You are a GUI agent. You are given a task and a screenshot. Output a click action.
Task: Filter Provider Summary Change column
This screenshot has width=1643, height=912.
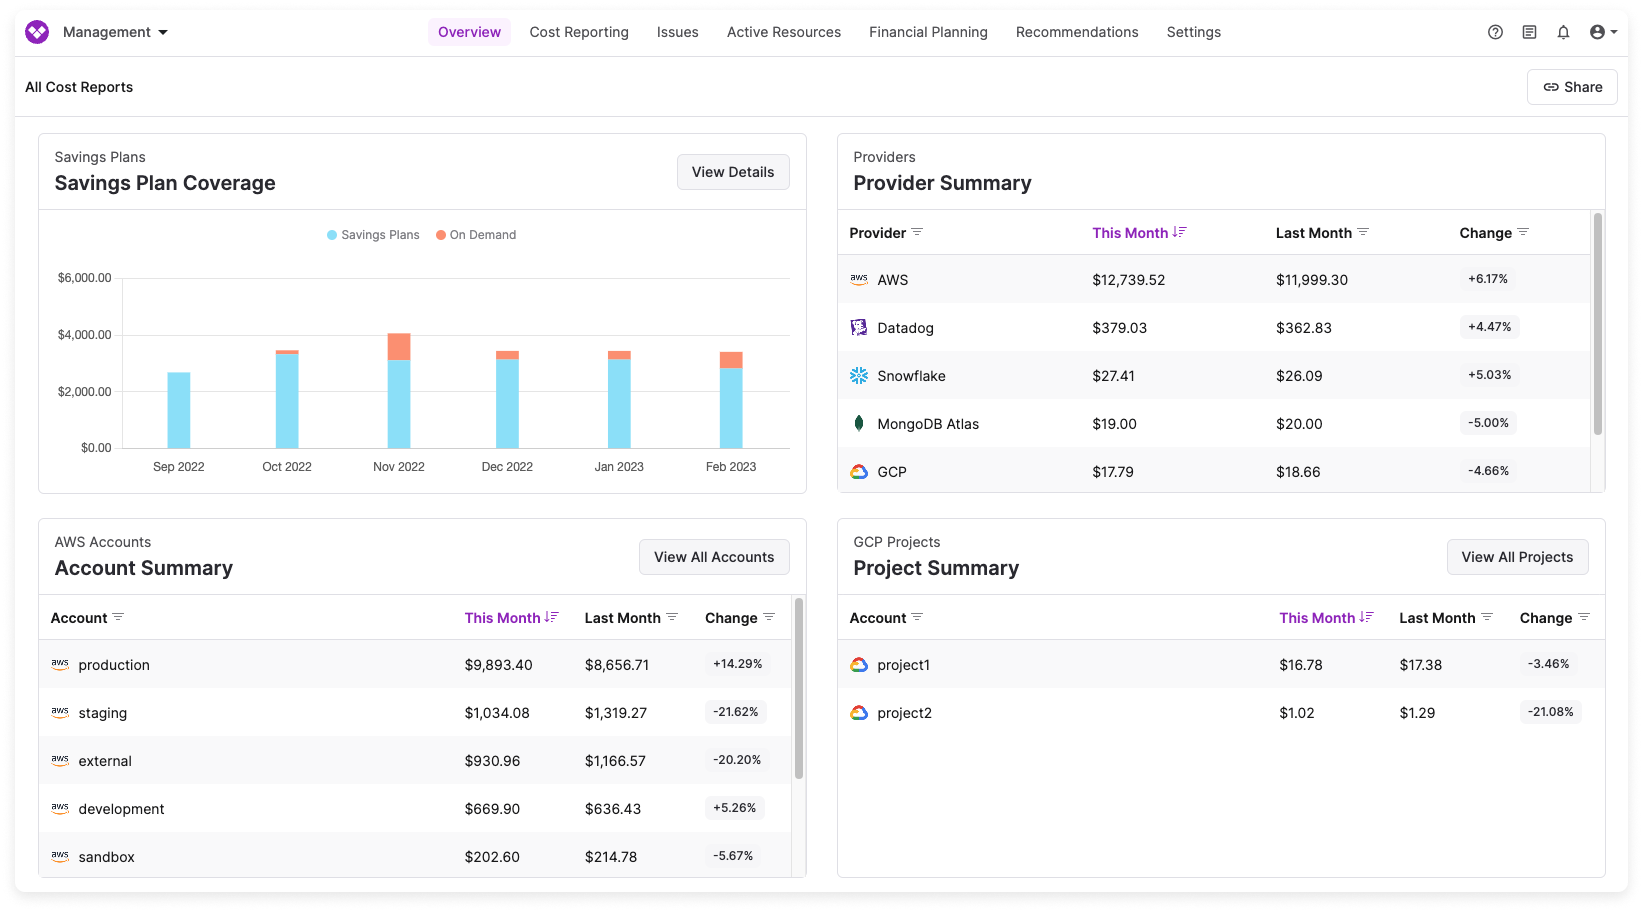coord(1523,232)
